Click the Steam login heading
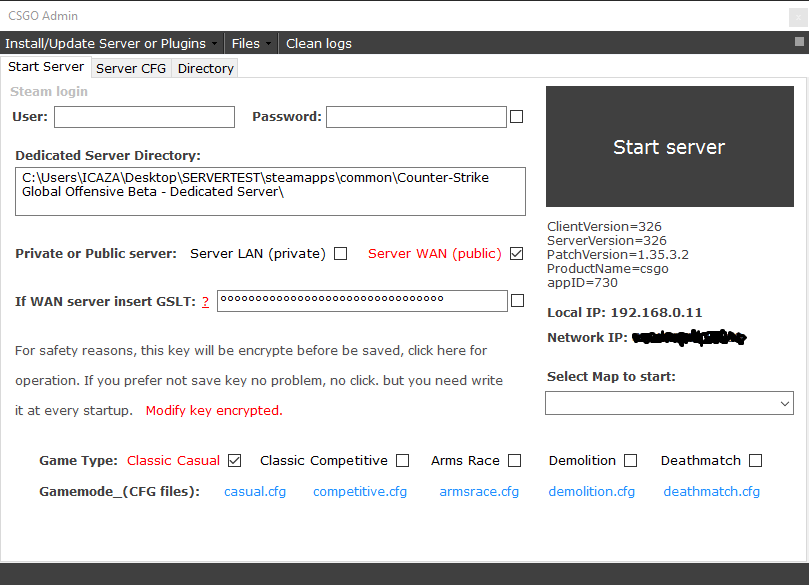This screenshot has width=809, height=585. point(49,92)
